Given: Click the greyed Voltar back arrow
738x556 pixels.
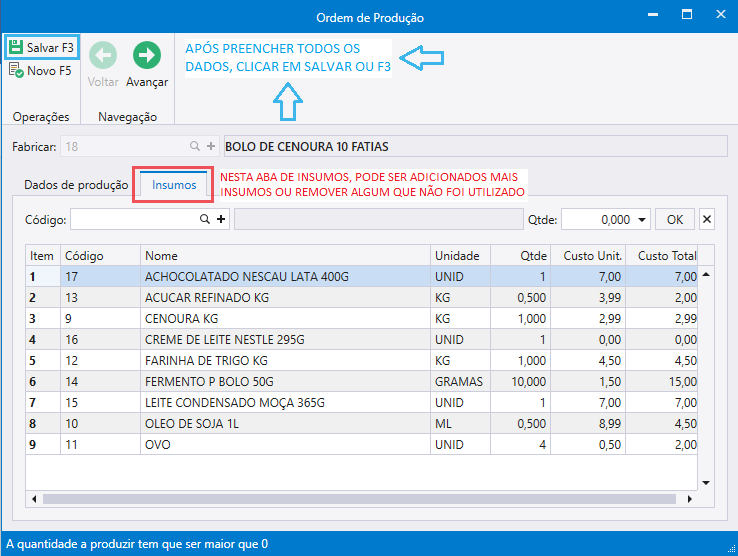Looking at the screenshot, I should coord(103,55).
